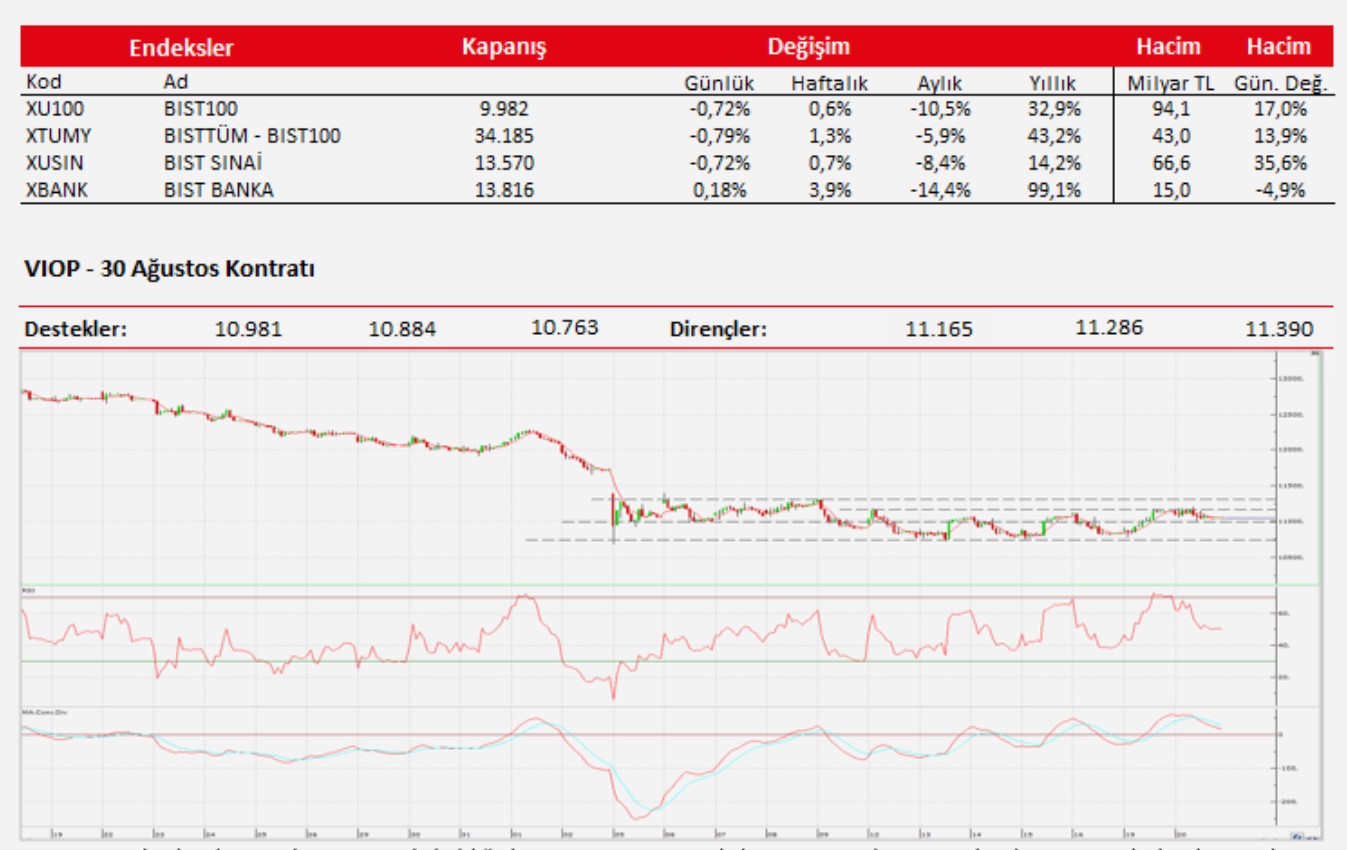This screenshot has width=1347, height=850.
Task: Click the VIOP - 30 Ağustos Kontratı heading
Action: [169, 269]
